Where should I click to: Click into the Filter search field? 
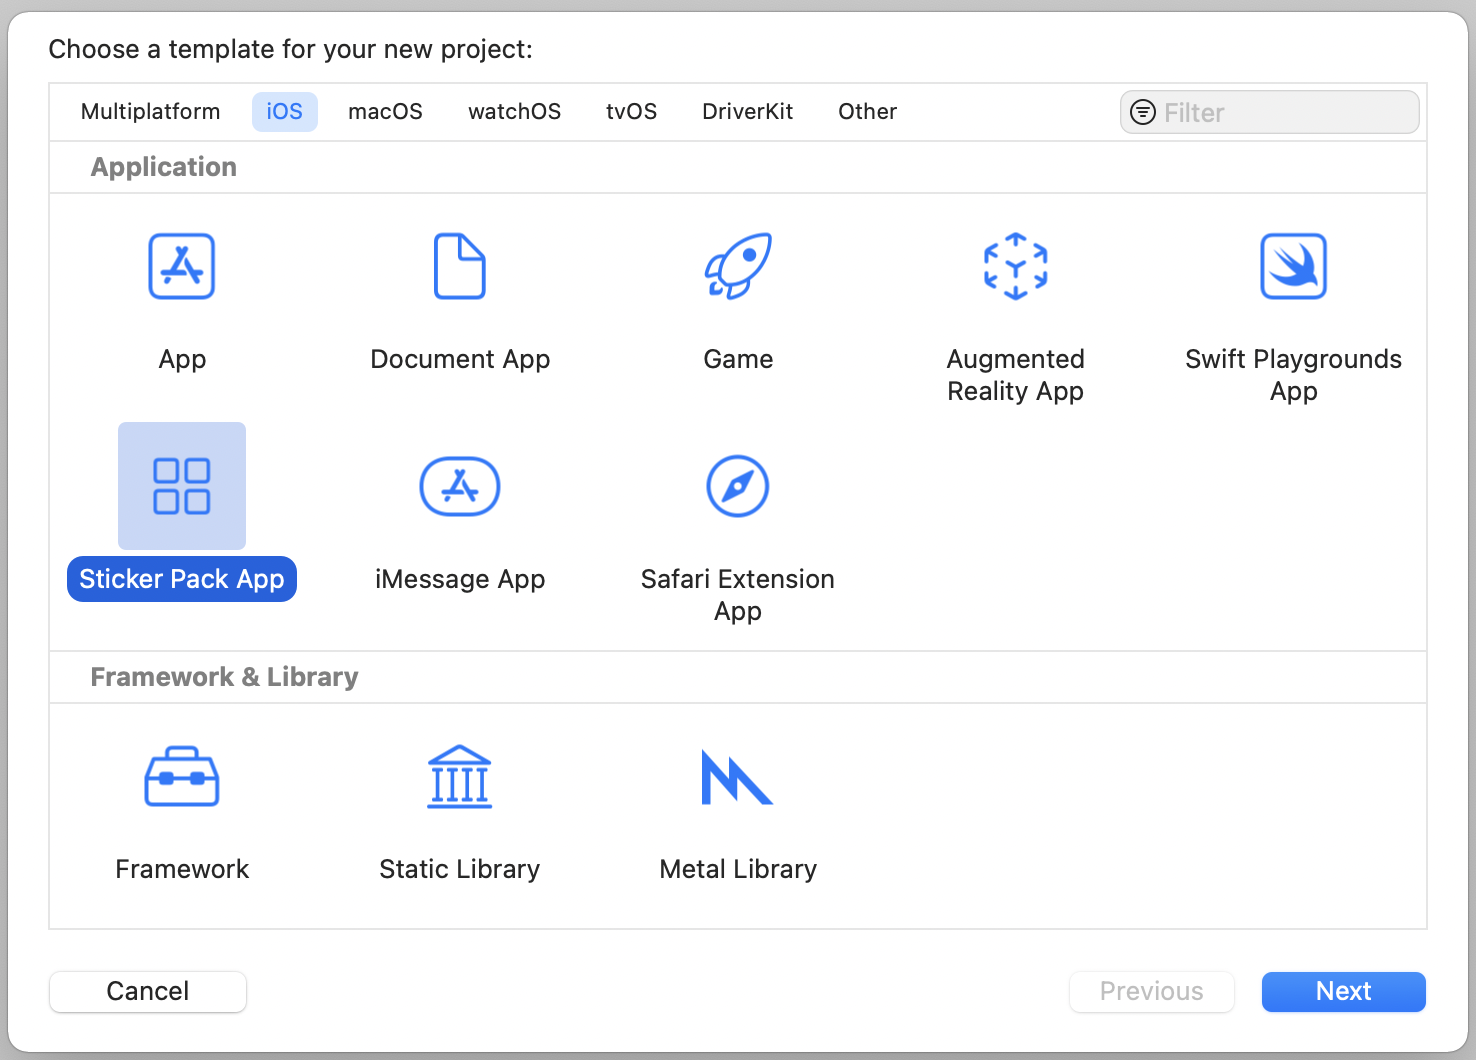[x=1285, y=113]
